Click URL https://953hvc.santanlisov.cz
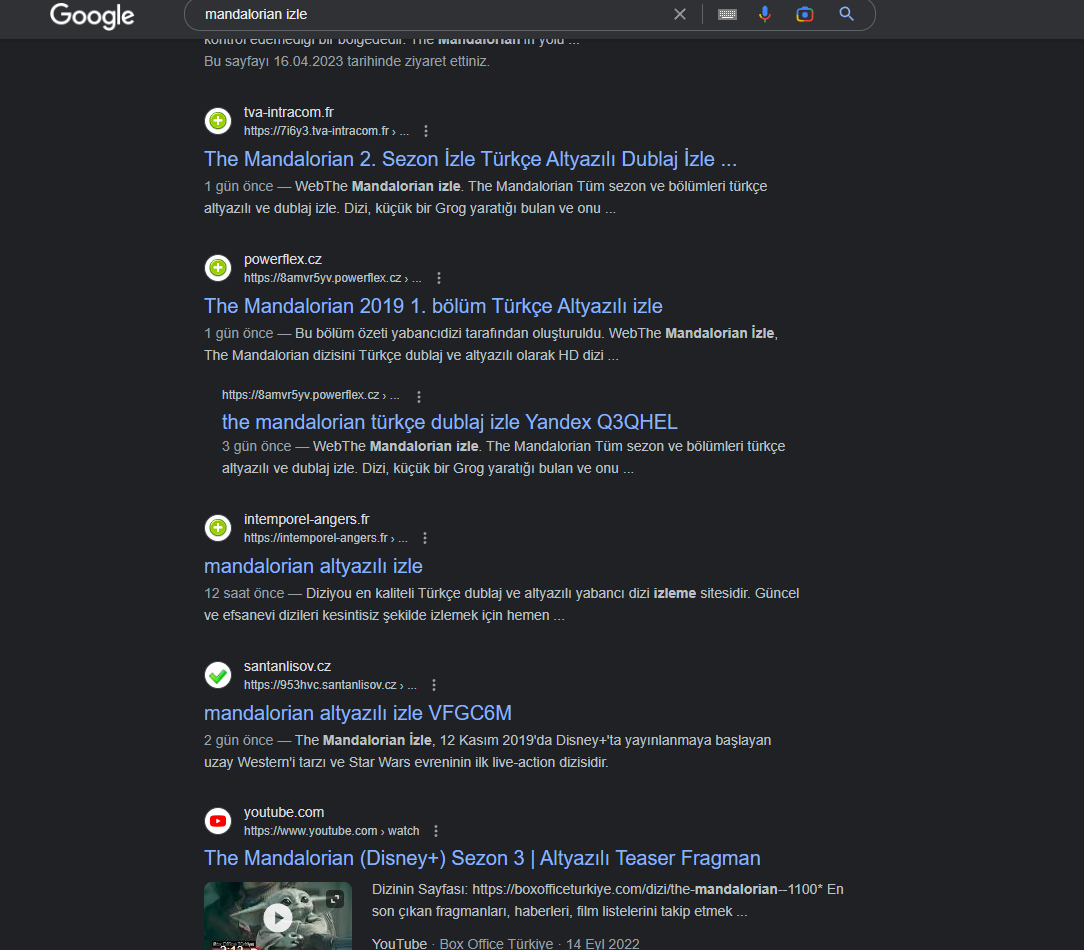Image resolution: width=1084 pixels, height=950 pixels. pos(330,685)
